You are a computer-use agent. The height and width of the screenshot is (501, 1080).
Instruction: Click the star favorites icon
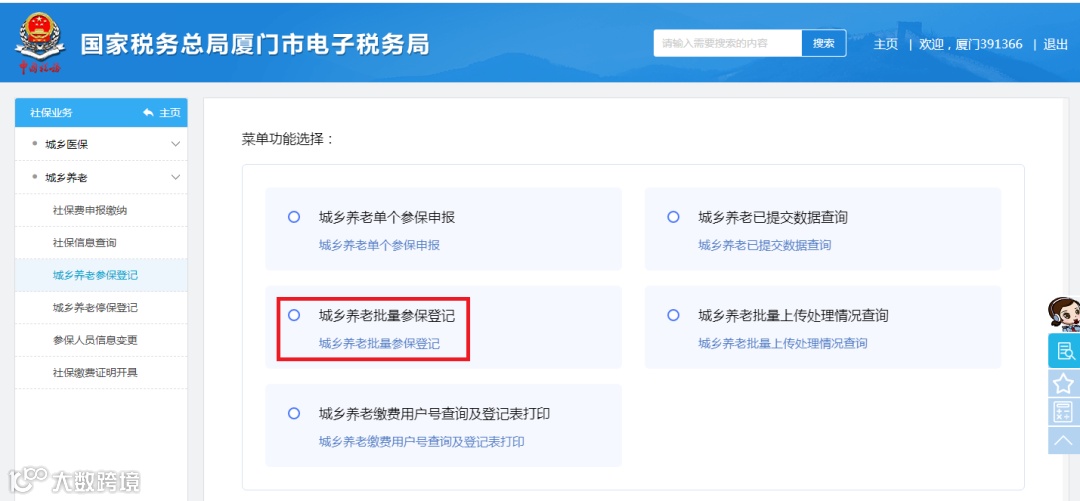point(1064,384)
